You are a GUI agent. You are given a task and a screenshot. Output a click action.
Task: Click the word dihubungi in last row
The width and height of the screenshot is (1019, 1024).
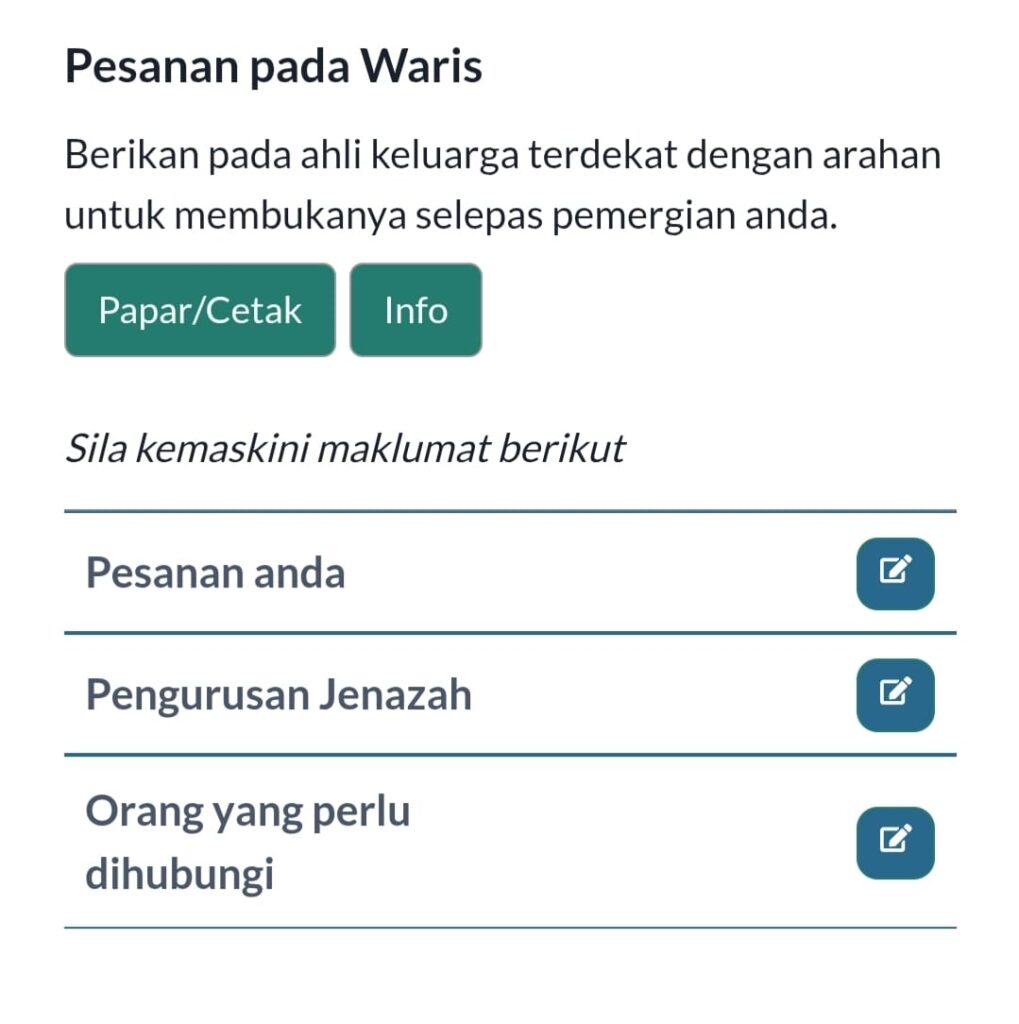coord(179,875)
